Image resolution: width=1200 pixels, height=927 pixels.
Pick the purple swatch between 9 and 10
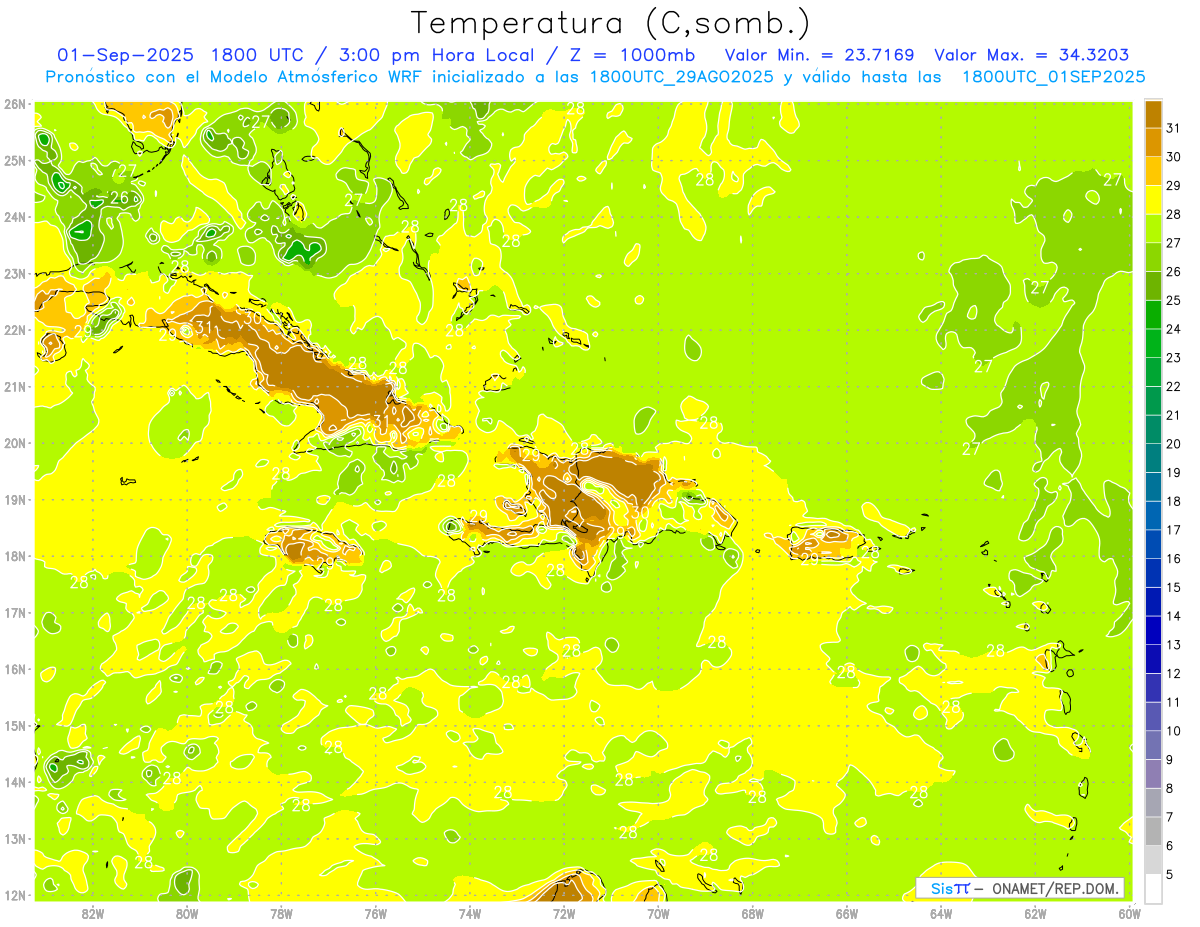(1153, 744)
